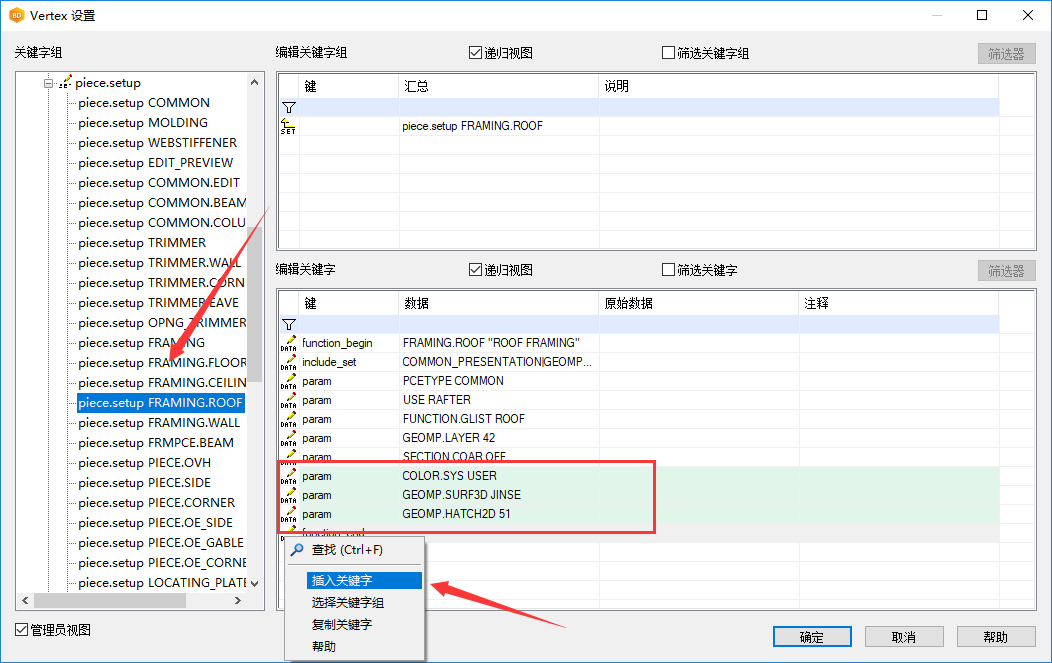Viewport: 1052px width, 663px height.
Task: Click DATA icon of USE RAFTER row
Action: pos(288,401)
